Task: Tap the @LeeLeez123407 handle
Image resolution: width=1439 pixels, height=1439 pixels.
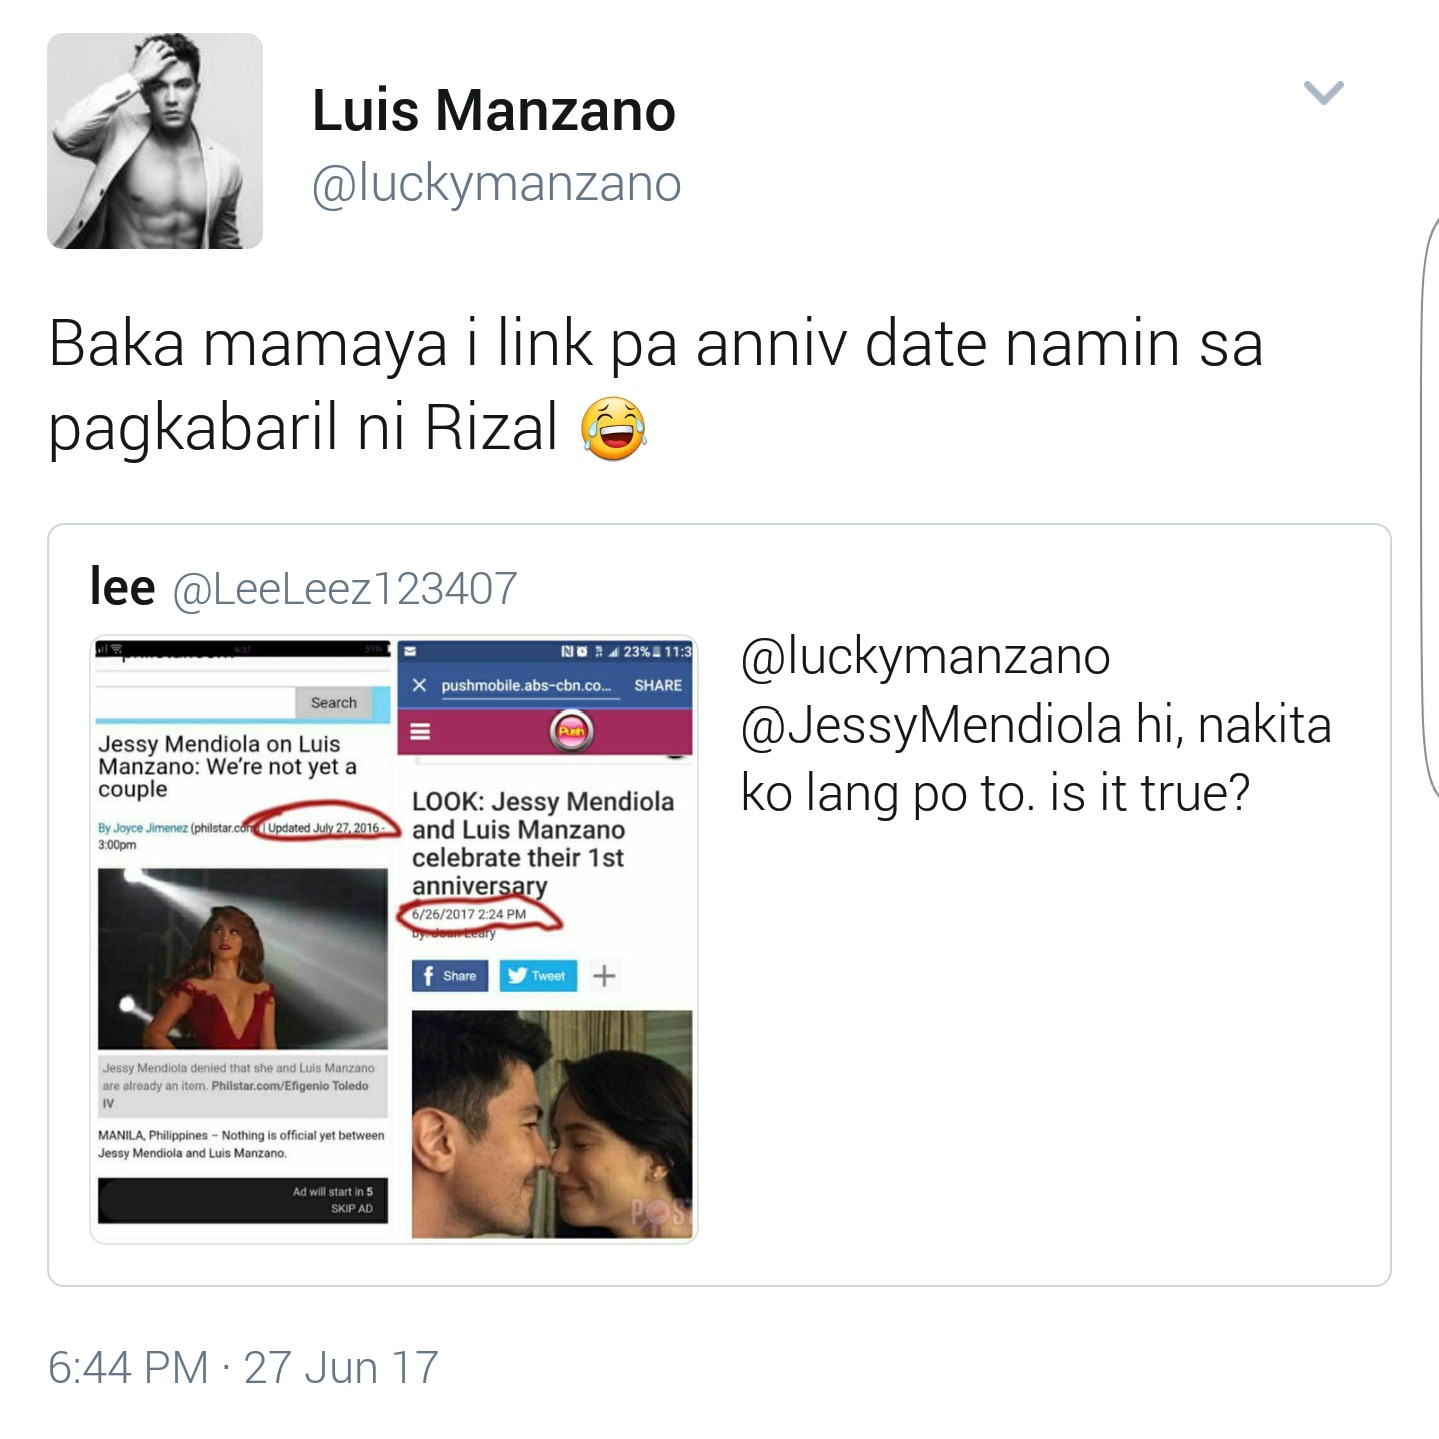Action: coord(345,588)
